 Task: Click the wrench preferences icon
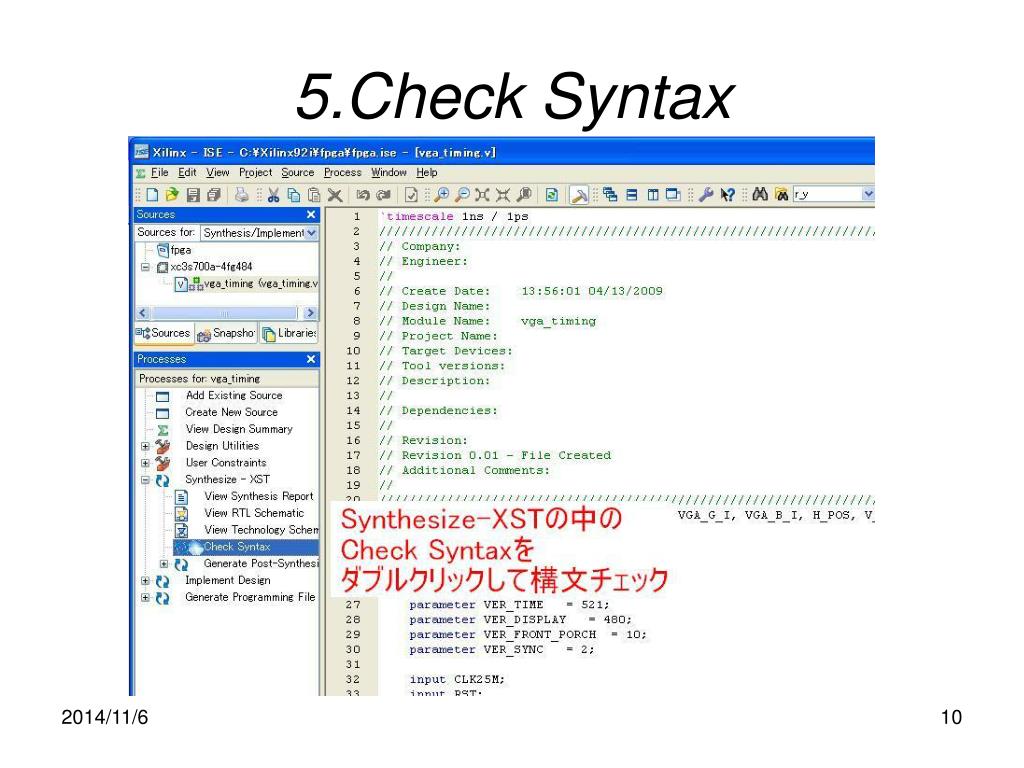click(x=706, y=195)
